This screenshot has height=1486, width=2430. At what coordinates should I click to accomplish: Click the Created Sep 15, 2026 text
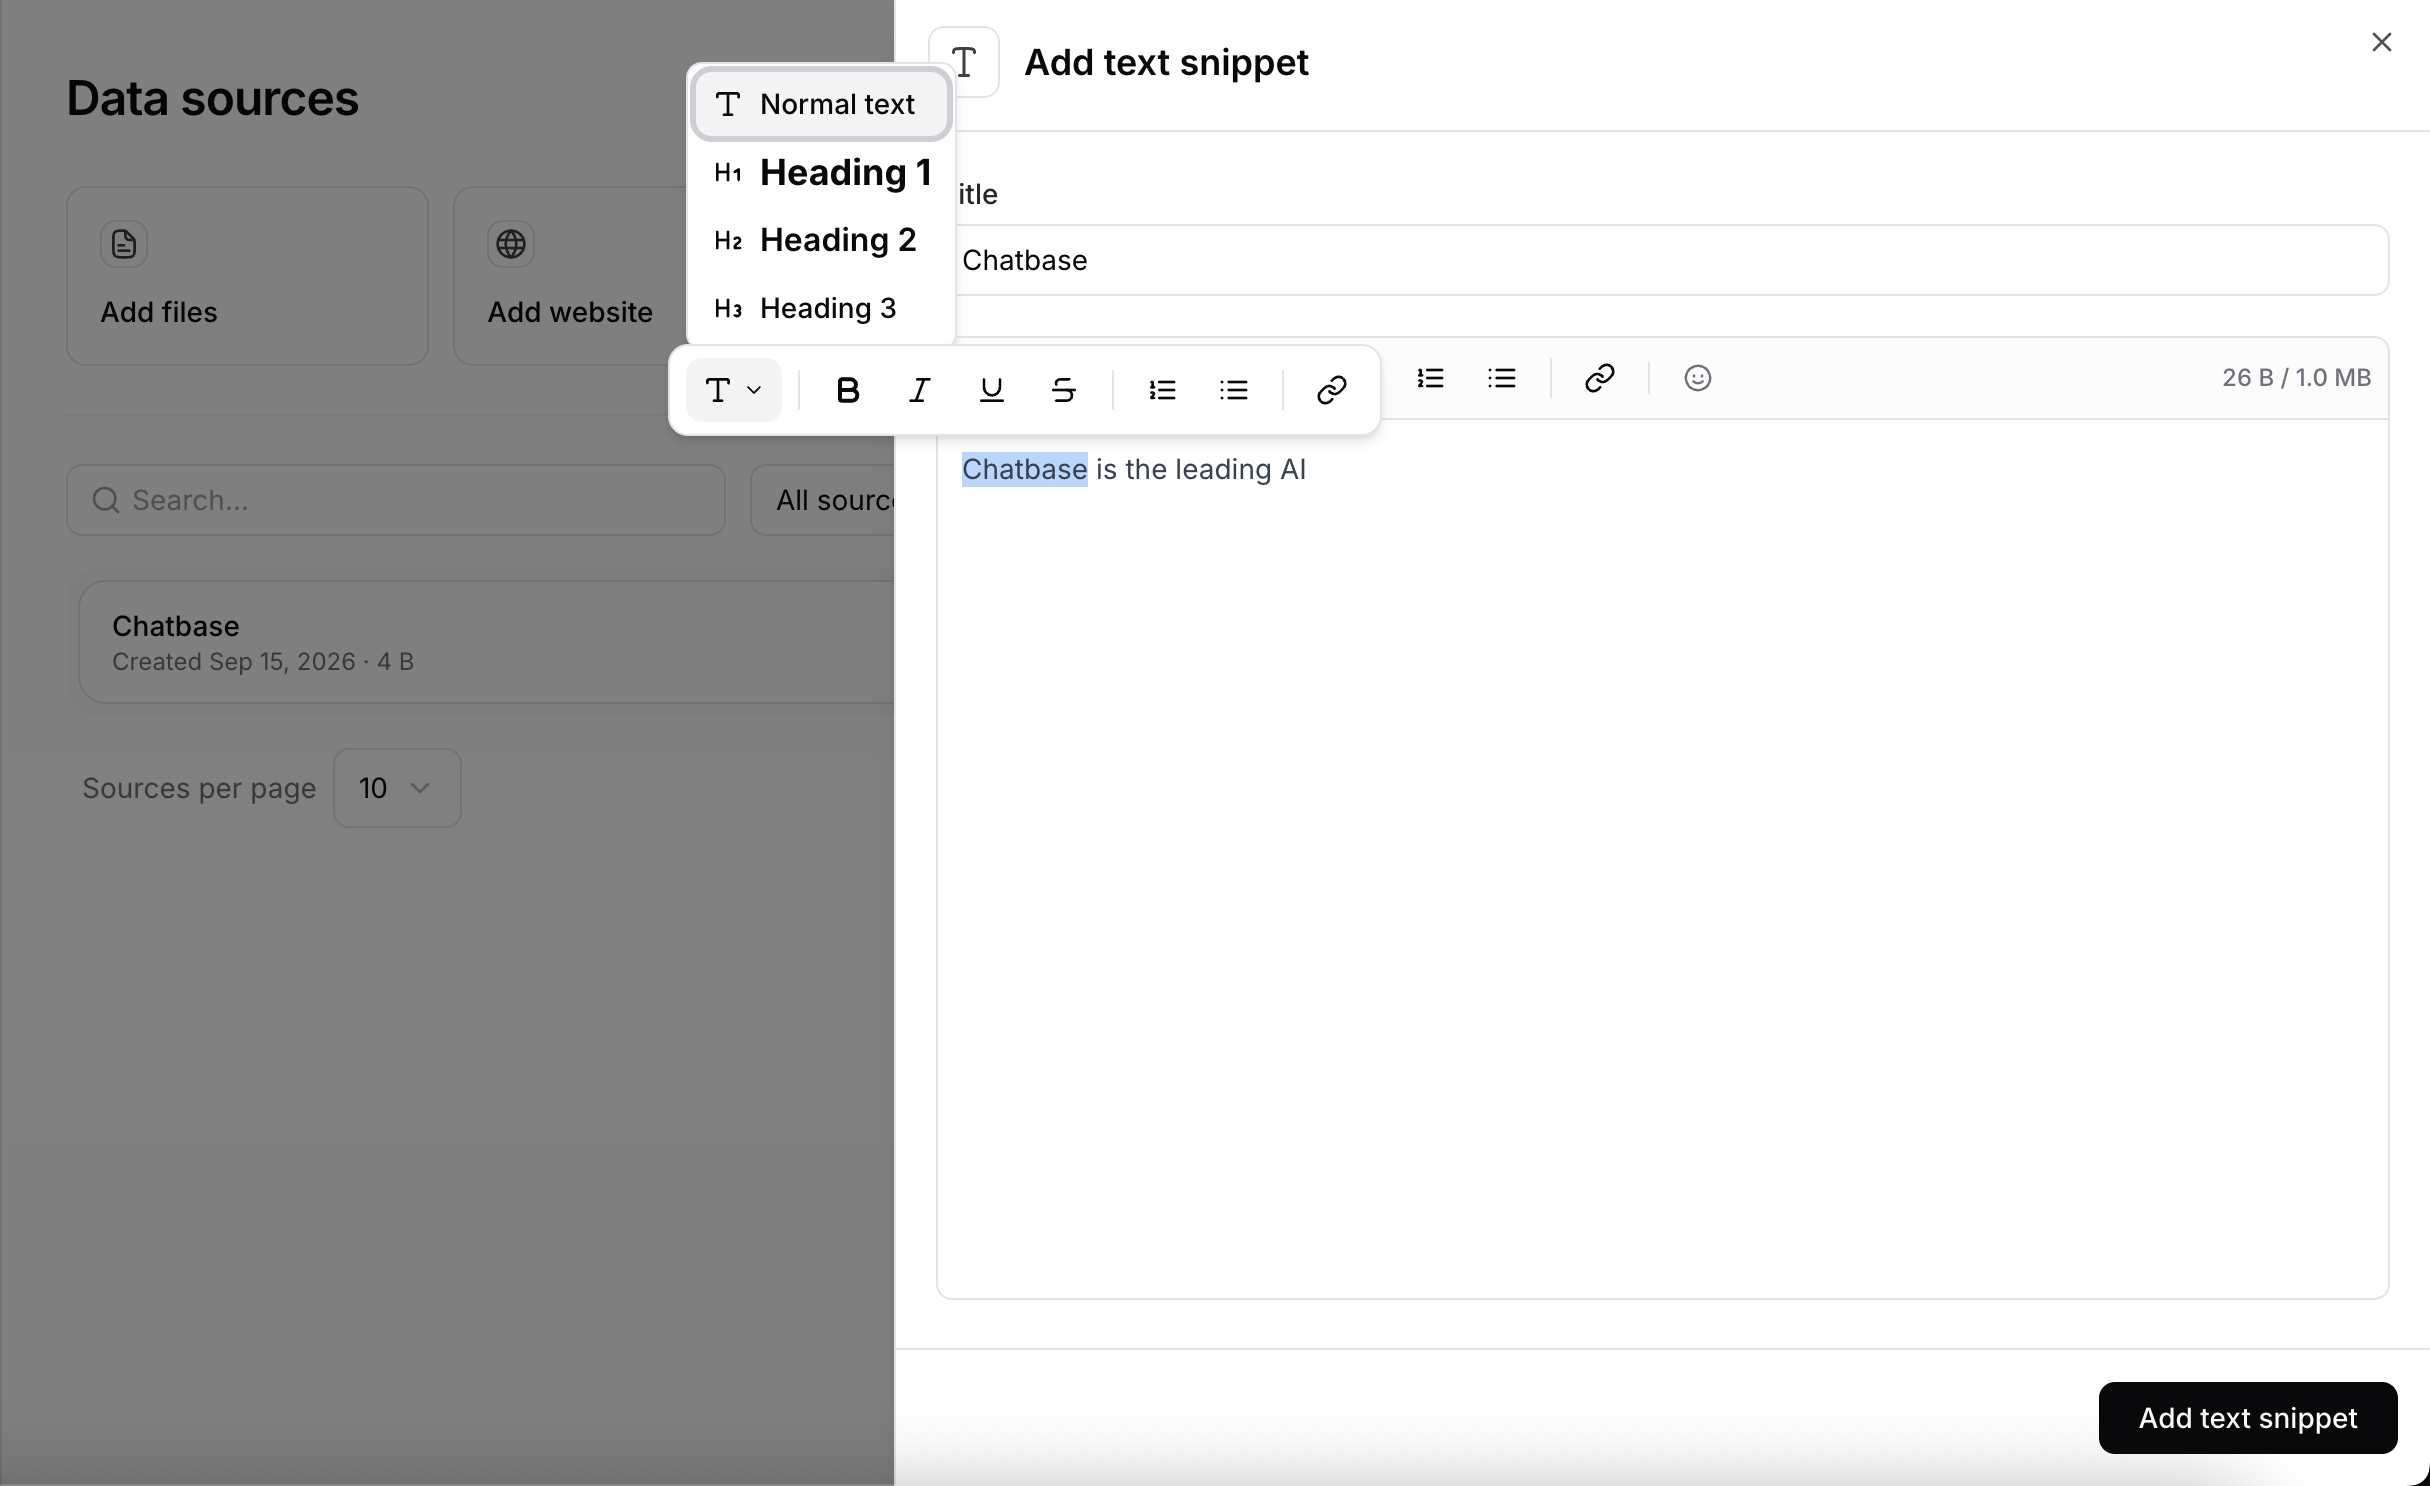click(234, 662)
